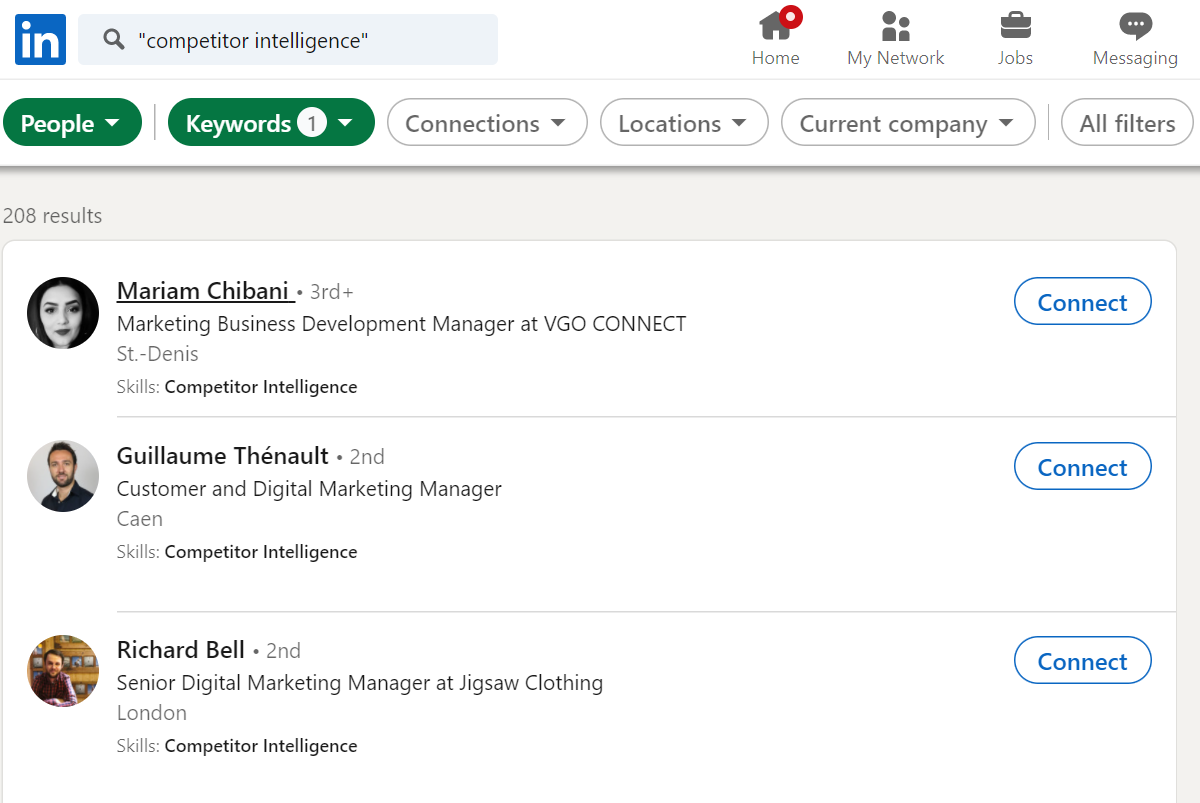The height and width of the screenshot is (803, 1200).
Task: Open the My Network page
Action: point(895,38)
